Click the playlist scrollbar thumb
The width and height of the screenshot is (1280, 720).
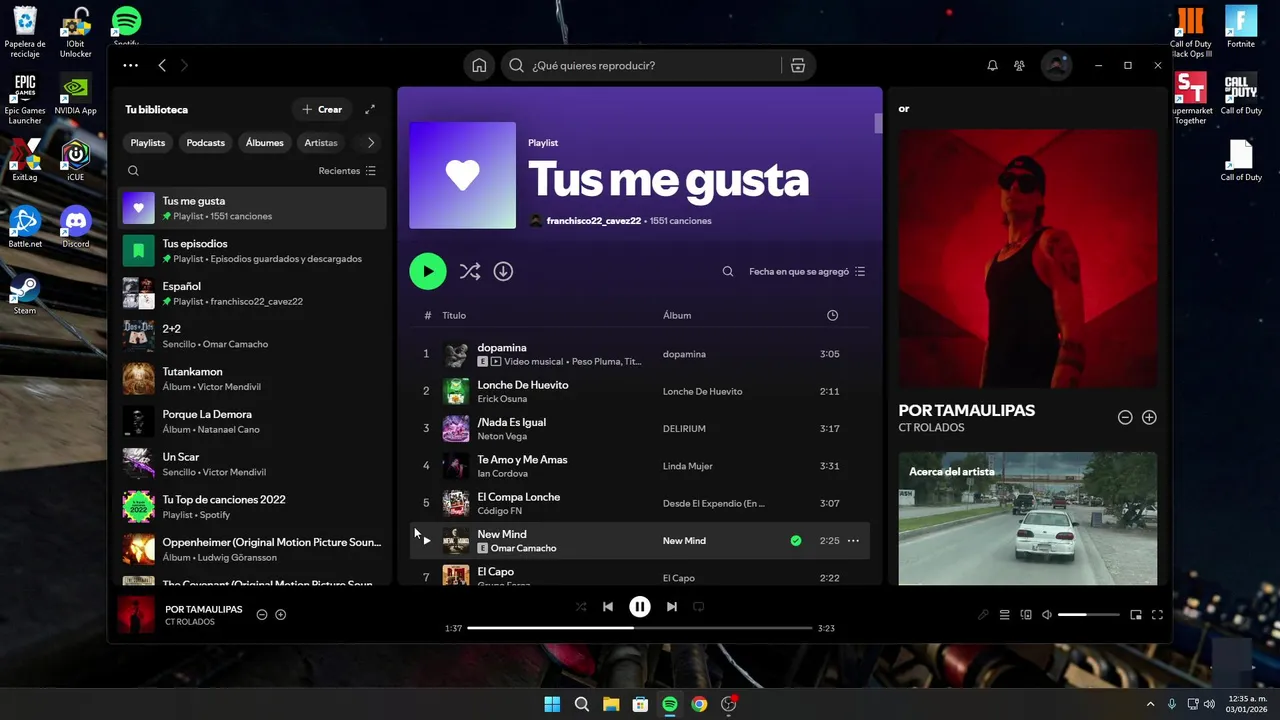(x=878, y=123)
